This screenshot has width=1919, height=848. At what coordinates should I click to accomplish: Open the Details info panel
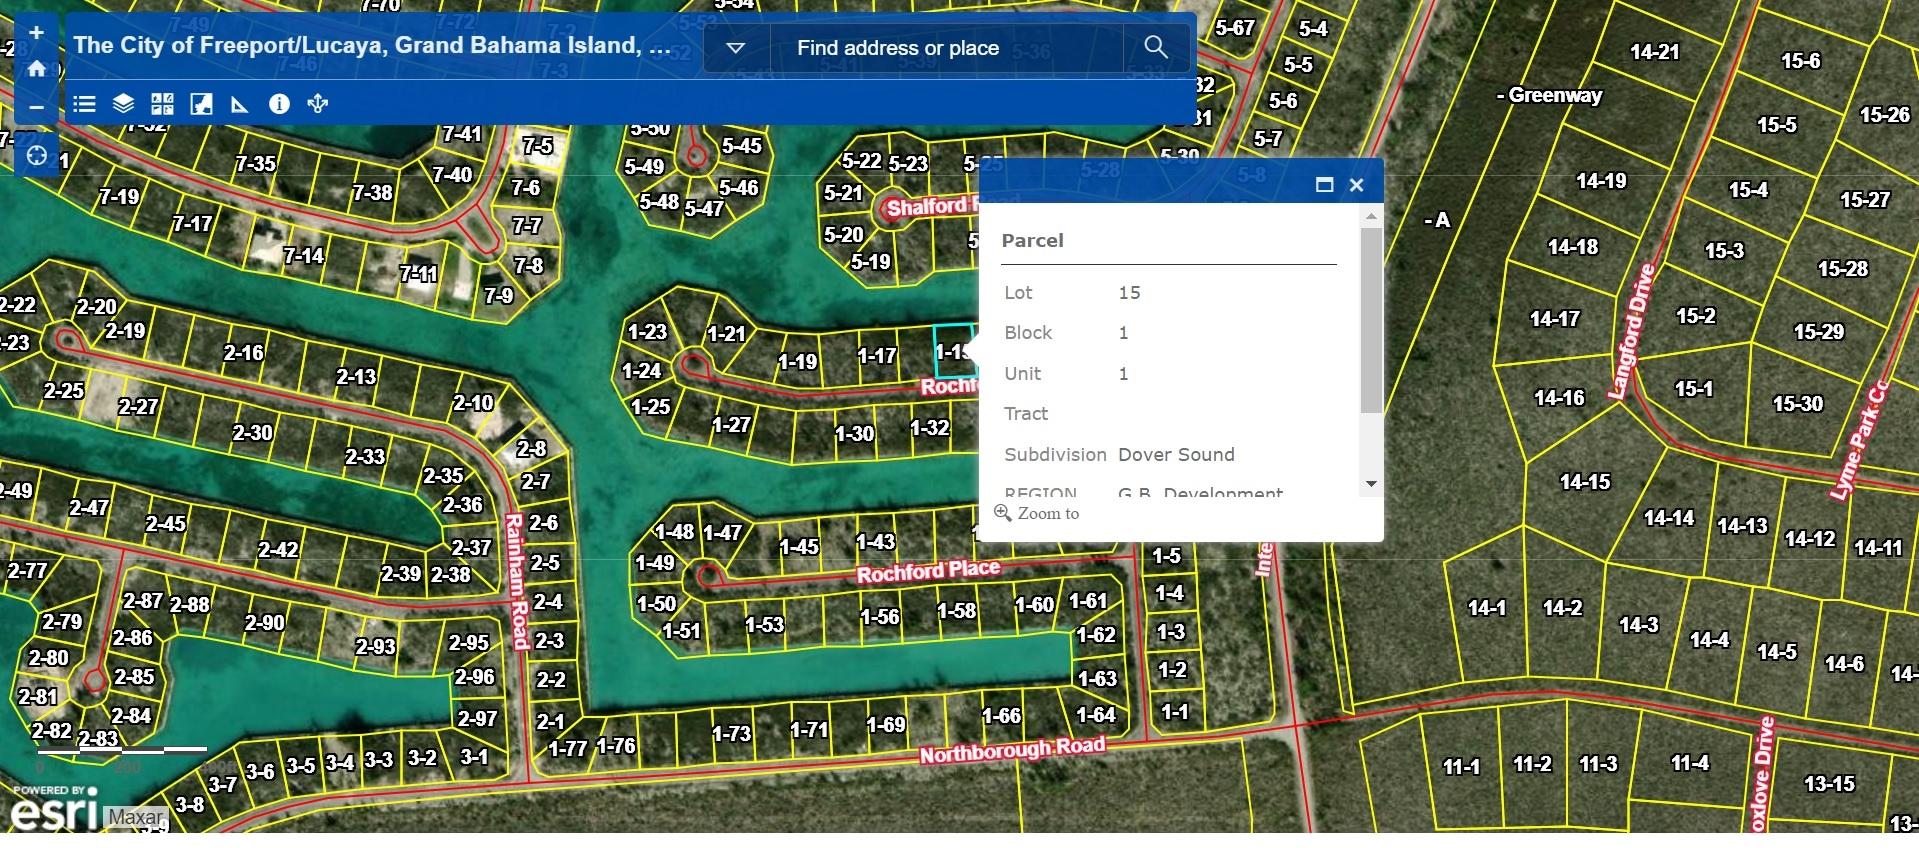pyautogui.click(x=279, y=104)
